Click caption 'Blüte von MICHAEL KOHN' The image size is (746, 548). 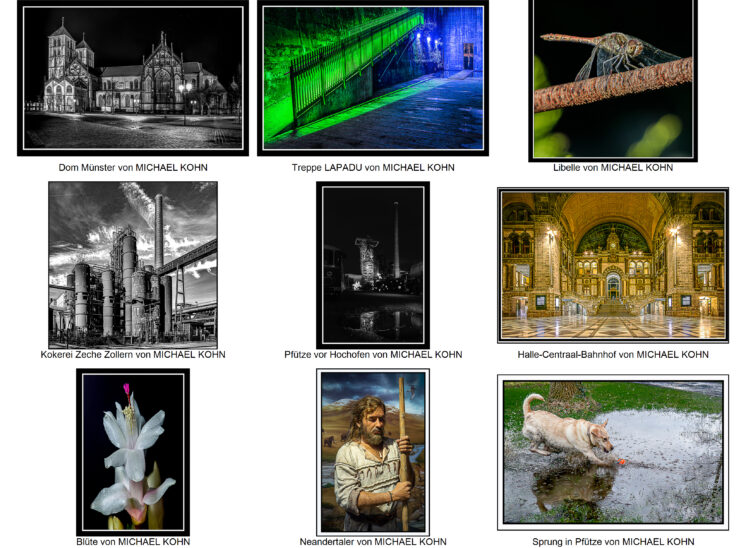pyautogui.click(x=133, y=542)
